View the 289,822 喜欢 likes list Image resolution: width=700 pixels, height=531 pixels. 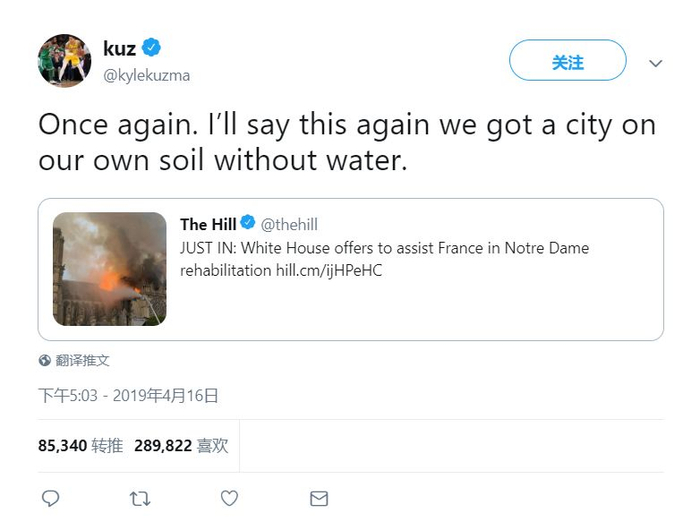[181, 445]
